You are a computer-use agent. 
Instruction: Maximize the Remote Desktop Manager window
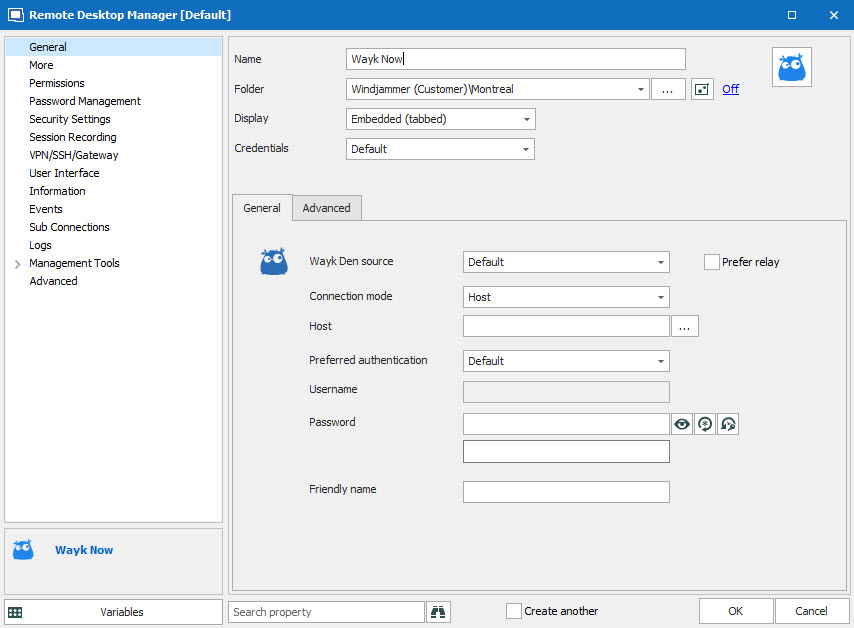click(x=792, y=15)
